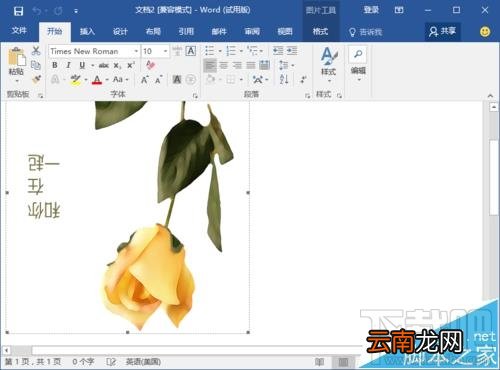Click the 粘贴 (Paste) clipboard button
The image size is (500, 370).
coord(16,57)
